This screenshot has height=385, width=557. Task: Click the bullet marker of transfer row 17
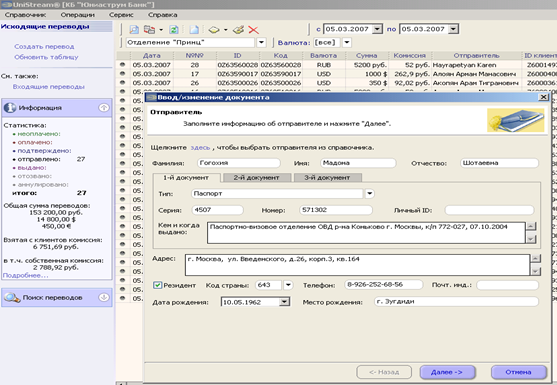point(123,74)
